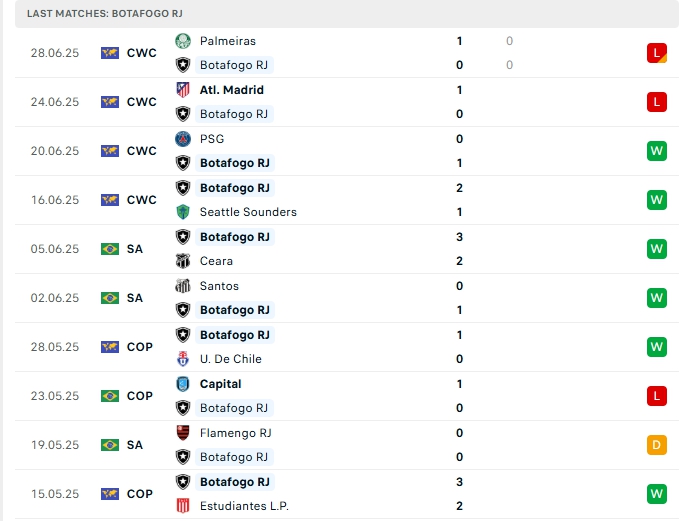689x521 pixels.
Task: Click the win badge for PSG match
Action: (656, 151)
